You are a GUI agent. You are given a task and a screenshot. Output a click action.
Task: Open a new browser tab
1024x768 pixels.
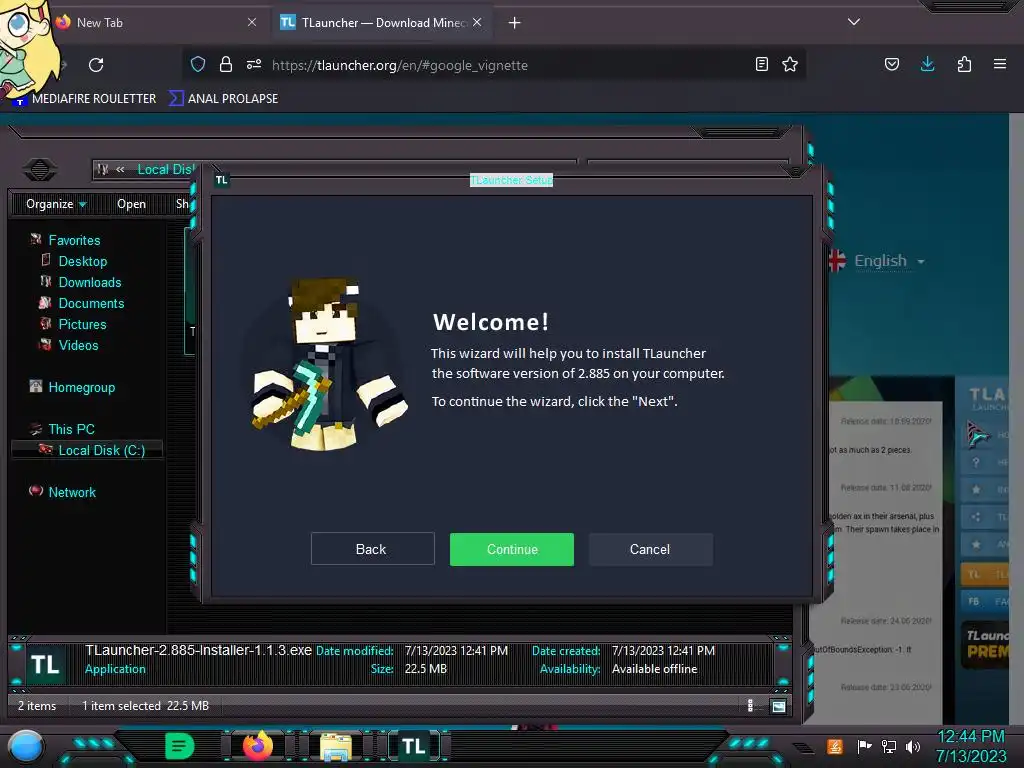[x=515, y=23]
